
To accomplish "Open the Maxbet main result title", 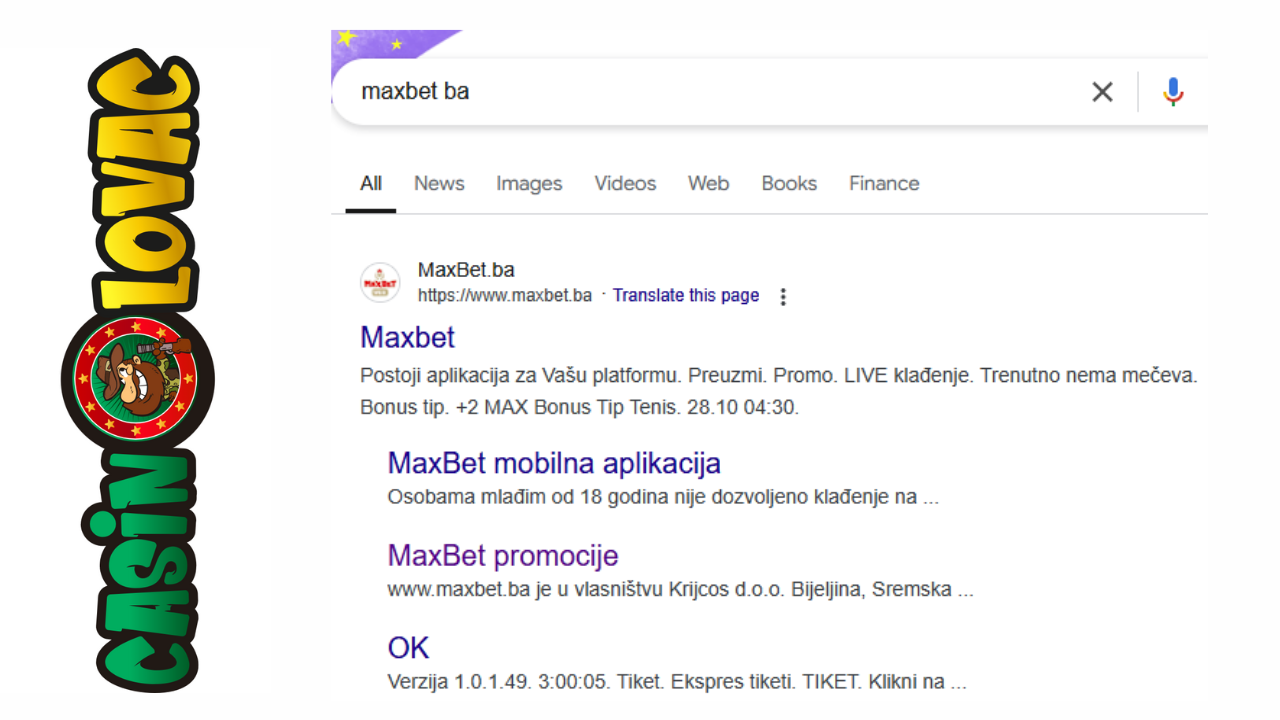I will [x=408, y=338].
